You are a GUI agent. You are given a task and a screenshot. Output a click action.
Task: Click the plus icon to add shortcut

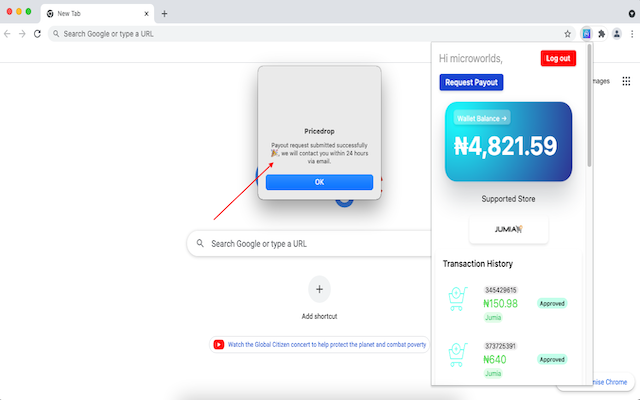click(x=319, y=290)
